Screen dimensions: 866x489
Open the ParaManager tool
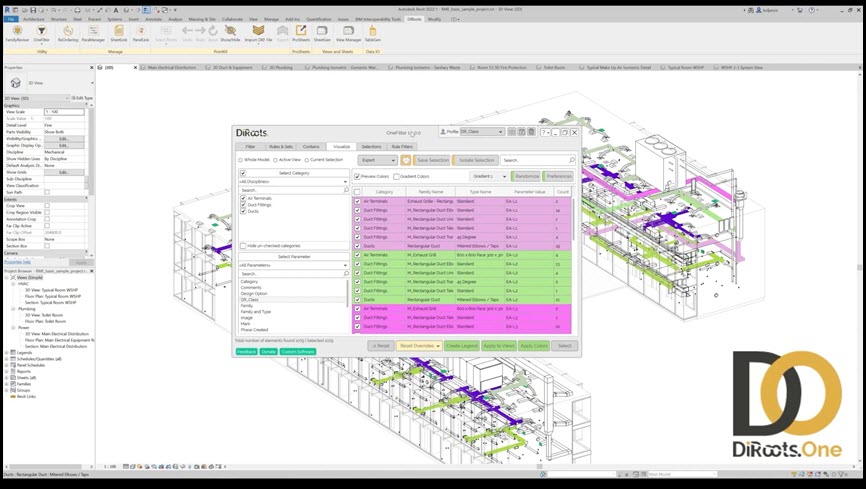click(93, 33)
